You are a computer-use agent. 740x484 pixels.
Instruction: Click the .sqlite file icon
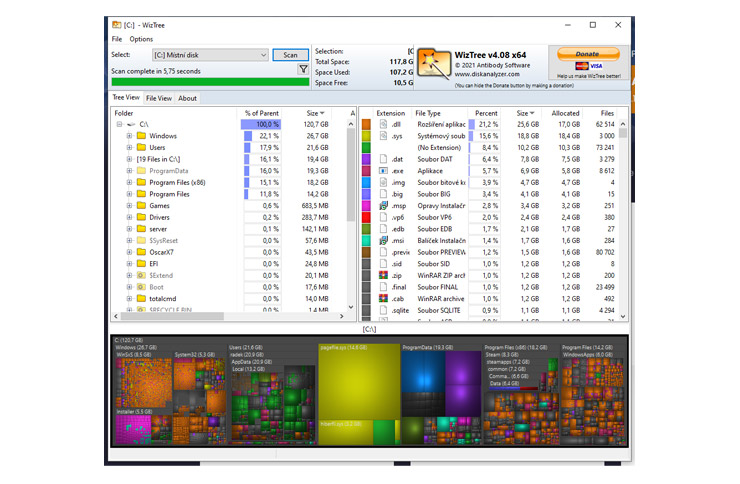pos(383,310)
